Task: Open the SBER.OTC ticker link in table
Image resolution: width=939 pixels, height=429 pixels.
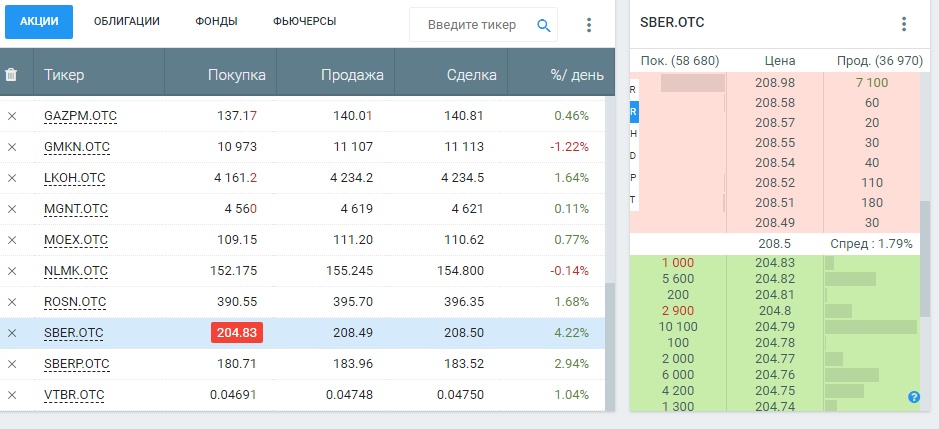Action: [74, 333]
